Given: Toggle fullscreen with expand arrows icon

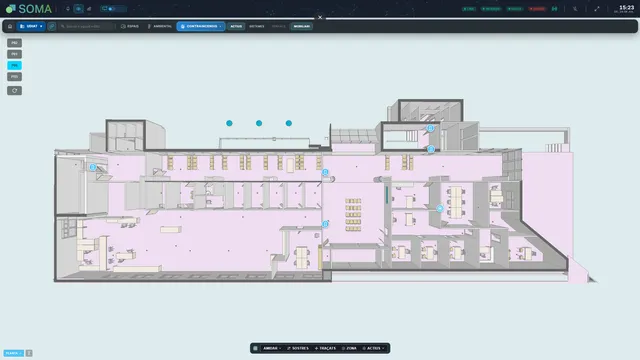Looking at the screenshot, I should coord(597,9).
